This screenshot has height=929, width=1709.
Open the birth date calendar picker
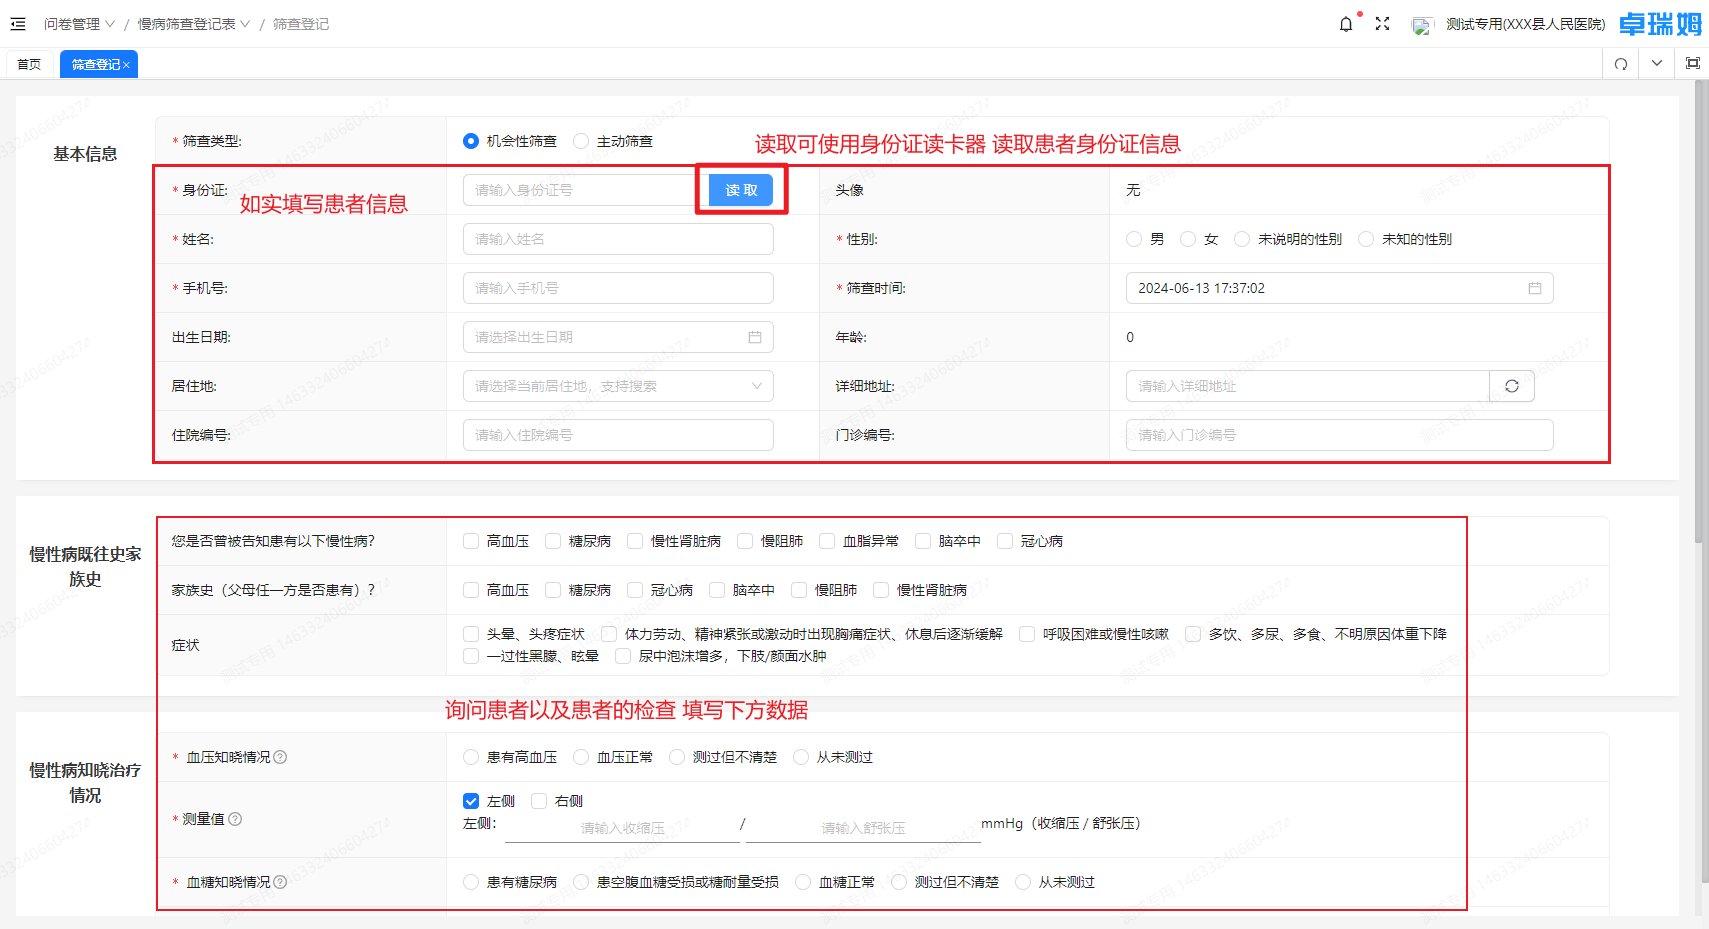tap(756, 337)
